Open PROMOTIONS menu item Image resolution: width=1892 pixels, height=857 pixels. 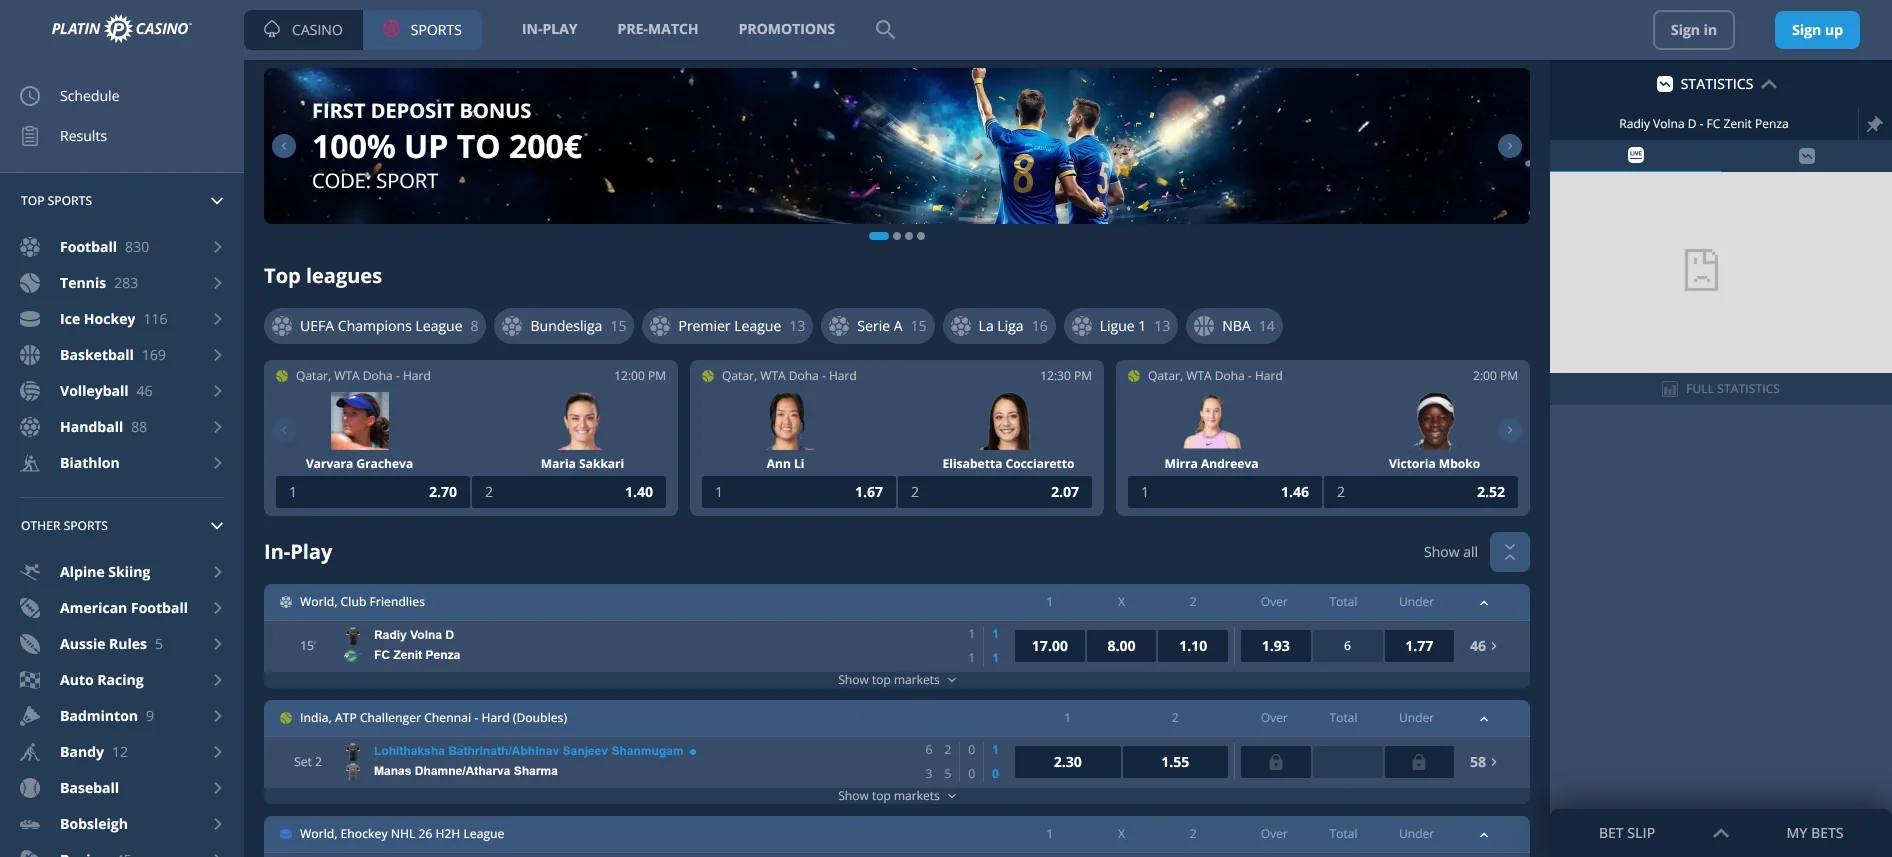[787, 29]
